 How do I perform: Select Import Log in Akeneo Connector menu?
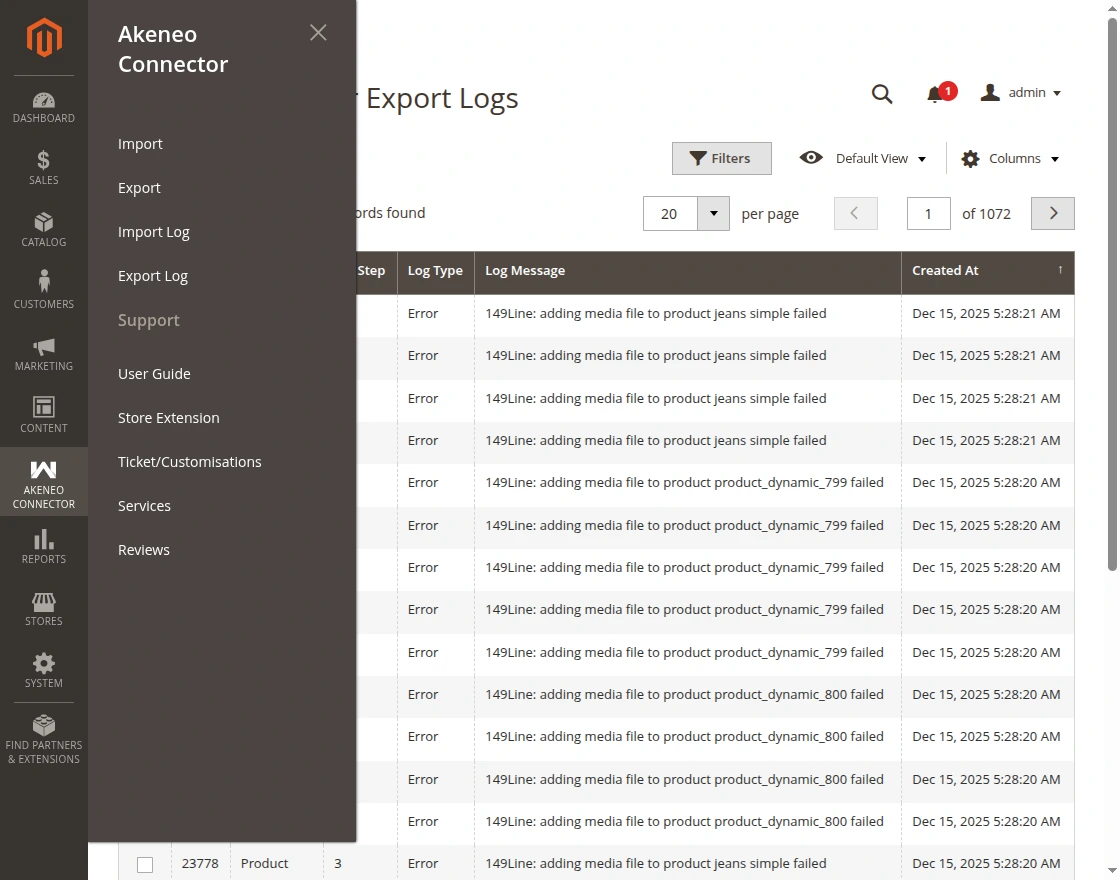[x=153, y=231]
